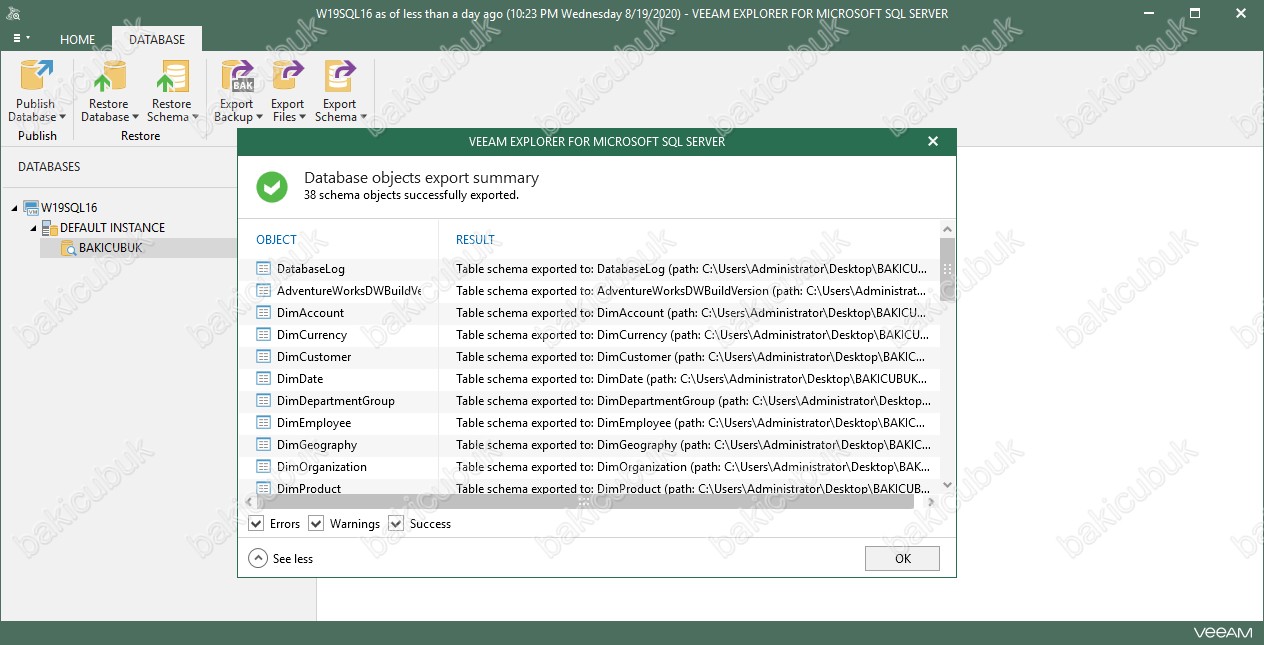1264x645 pixels.
Task: Confirm the summary with OK
Action: point(902,558)
